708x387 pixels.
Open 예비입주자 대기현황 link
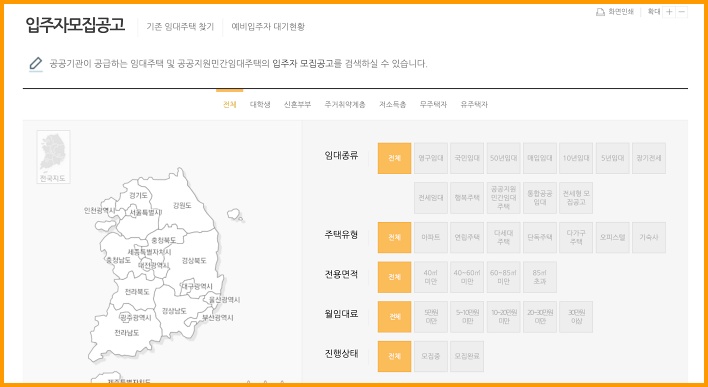point(268,27)
